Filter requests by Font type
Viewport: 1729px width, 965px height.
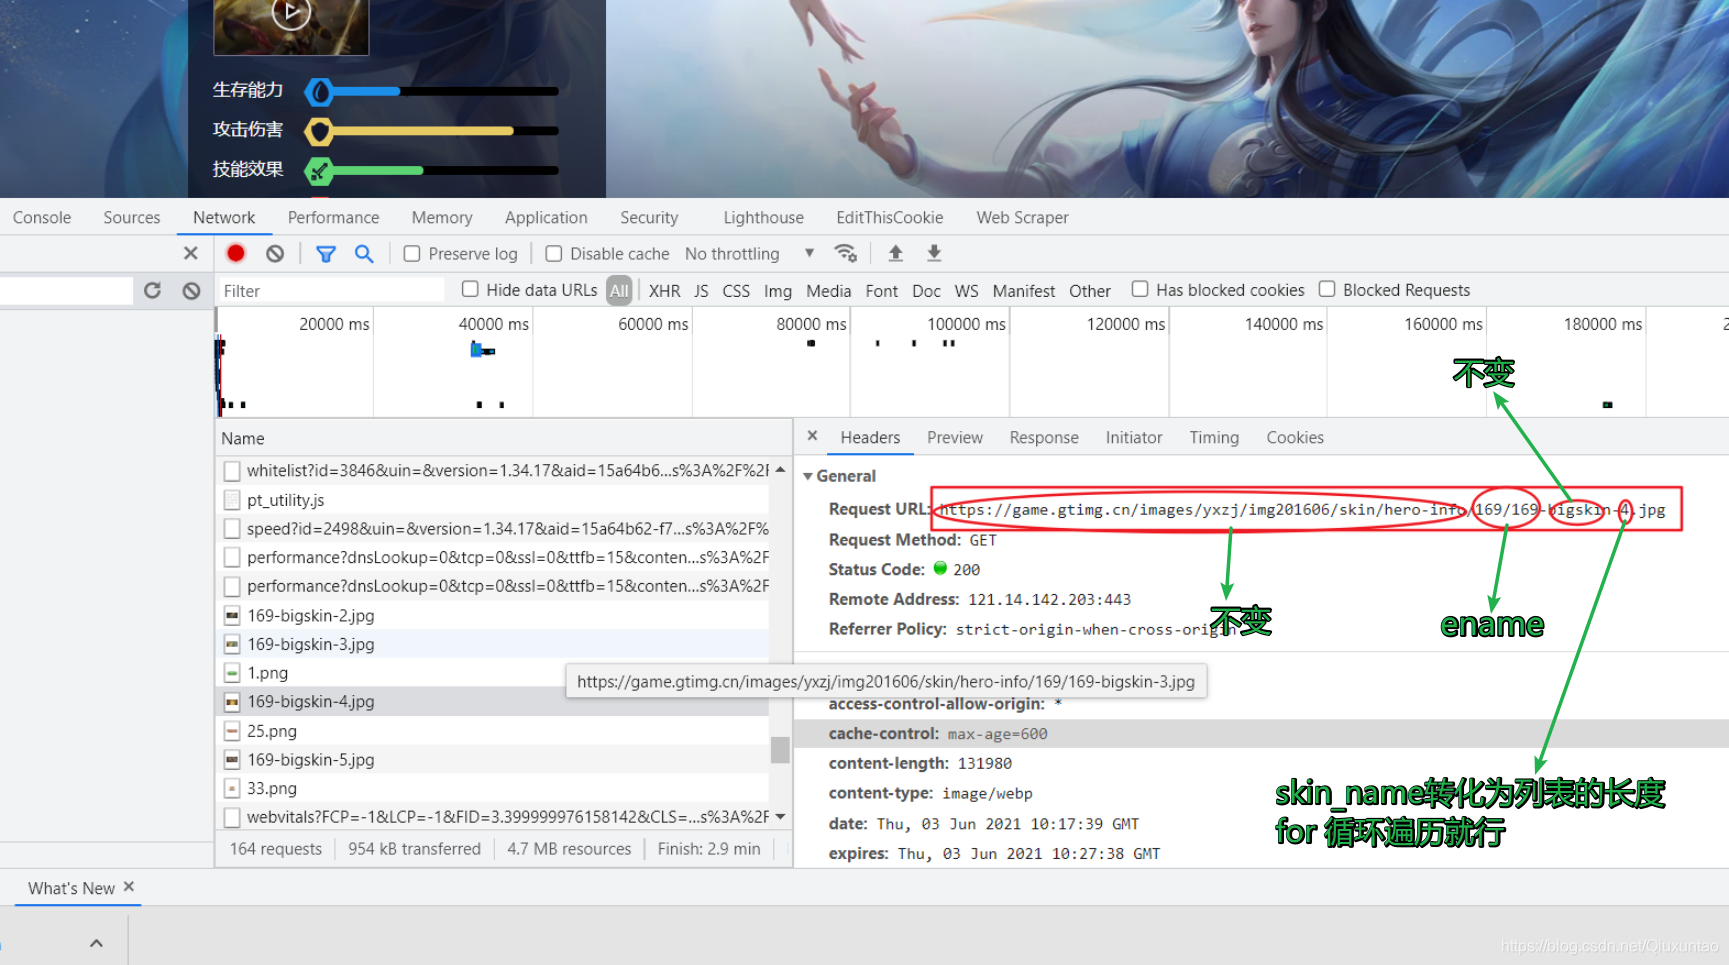[x=881, y=290]
